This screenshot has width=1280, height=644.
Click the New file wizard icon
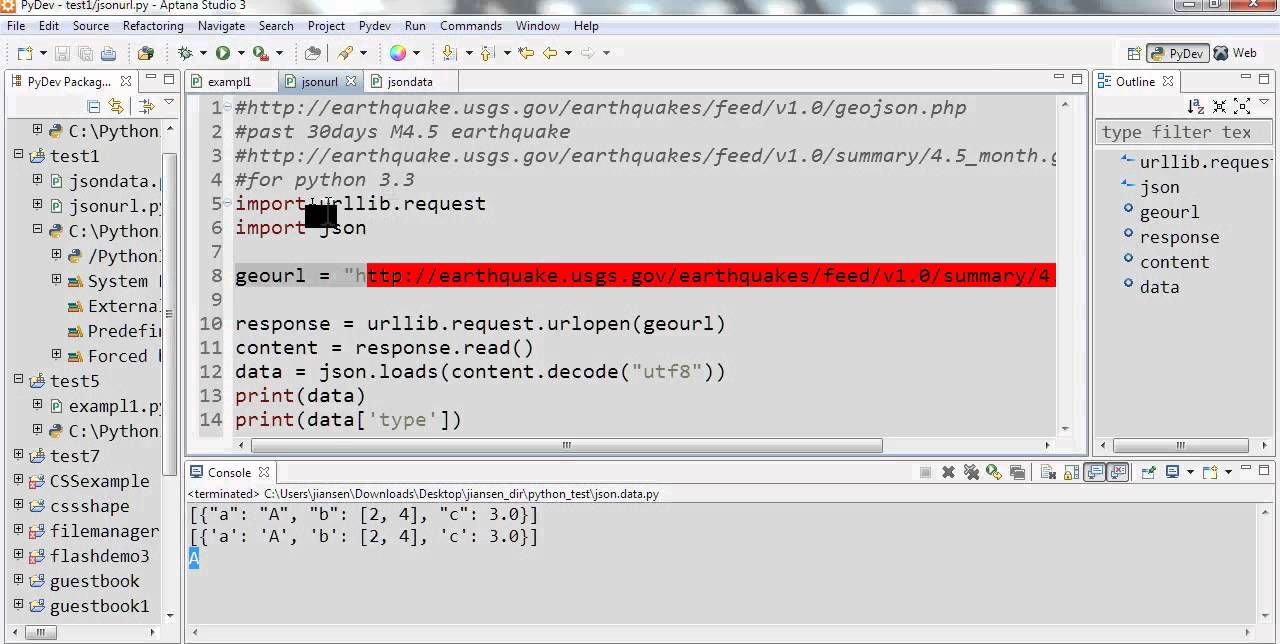[25, 53]
